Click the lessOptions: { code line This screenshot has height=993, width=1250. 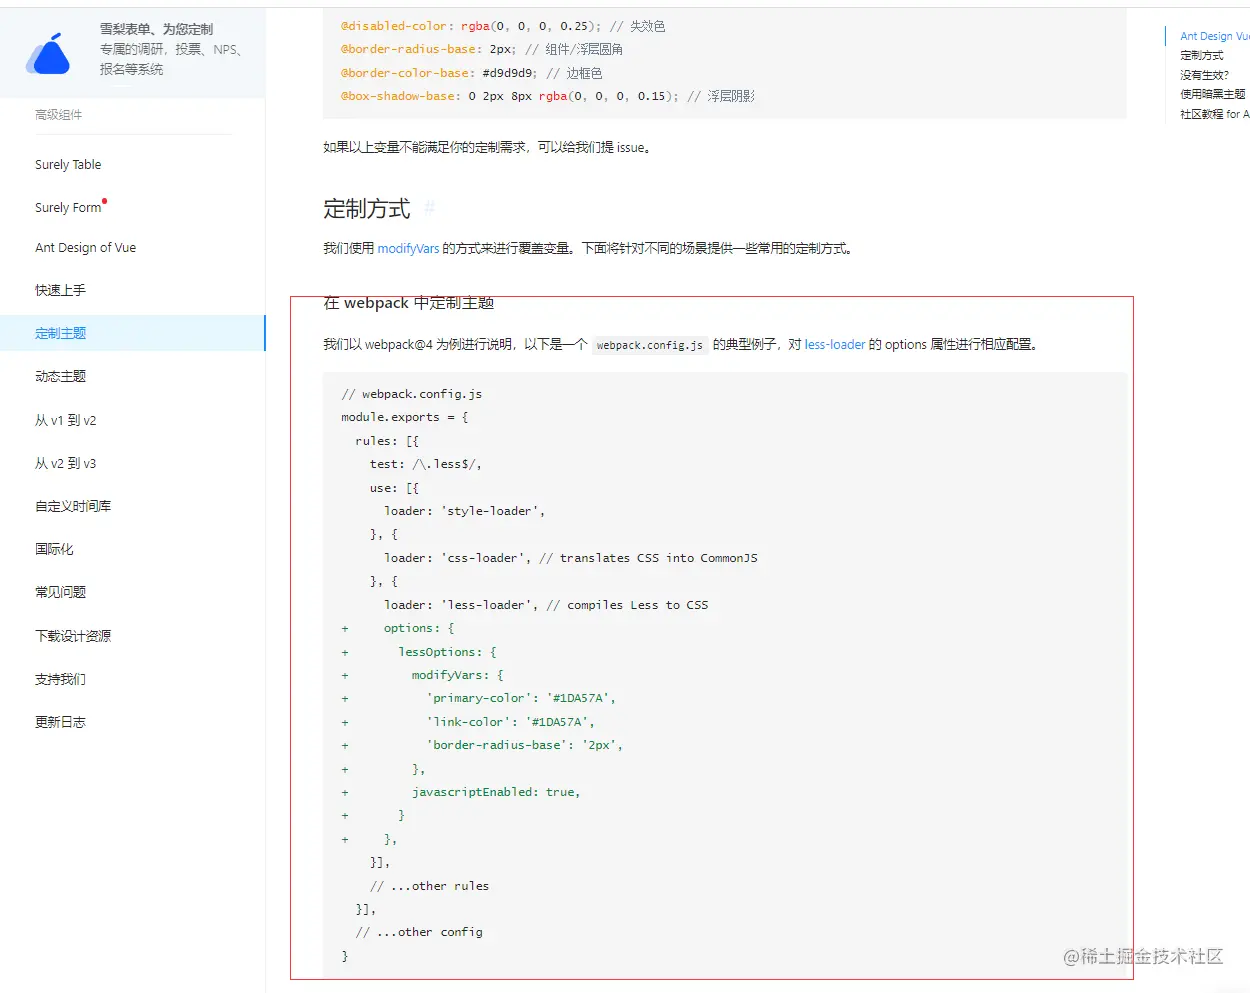click(447, 652)
